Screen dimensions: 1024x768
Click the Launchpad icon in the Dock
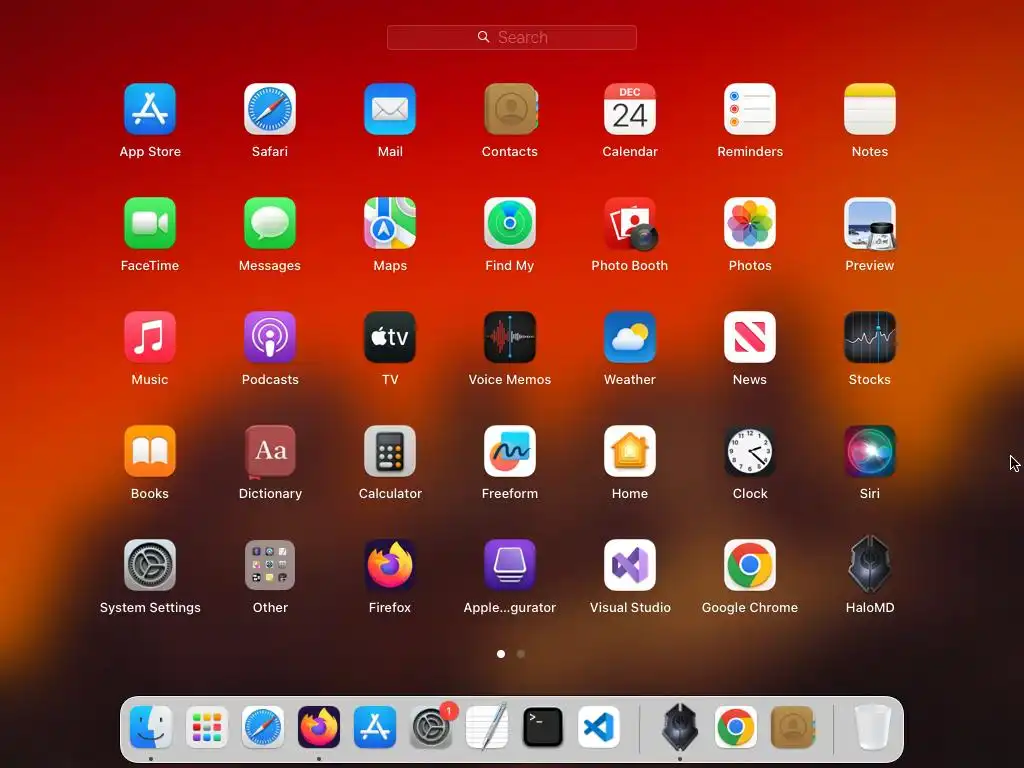(x=207, y=727)
